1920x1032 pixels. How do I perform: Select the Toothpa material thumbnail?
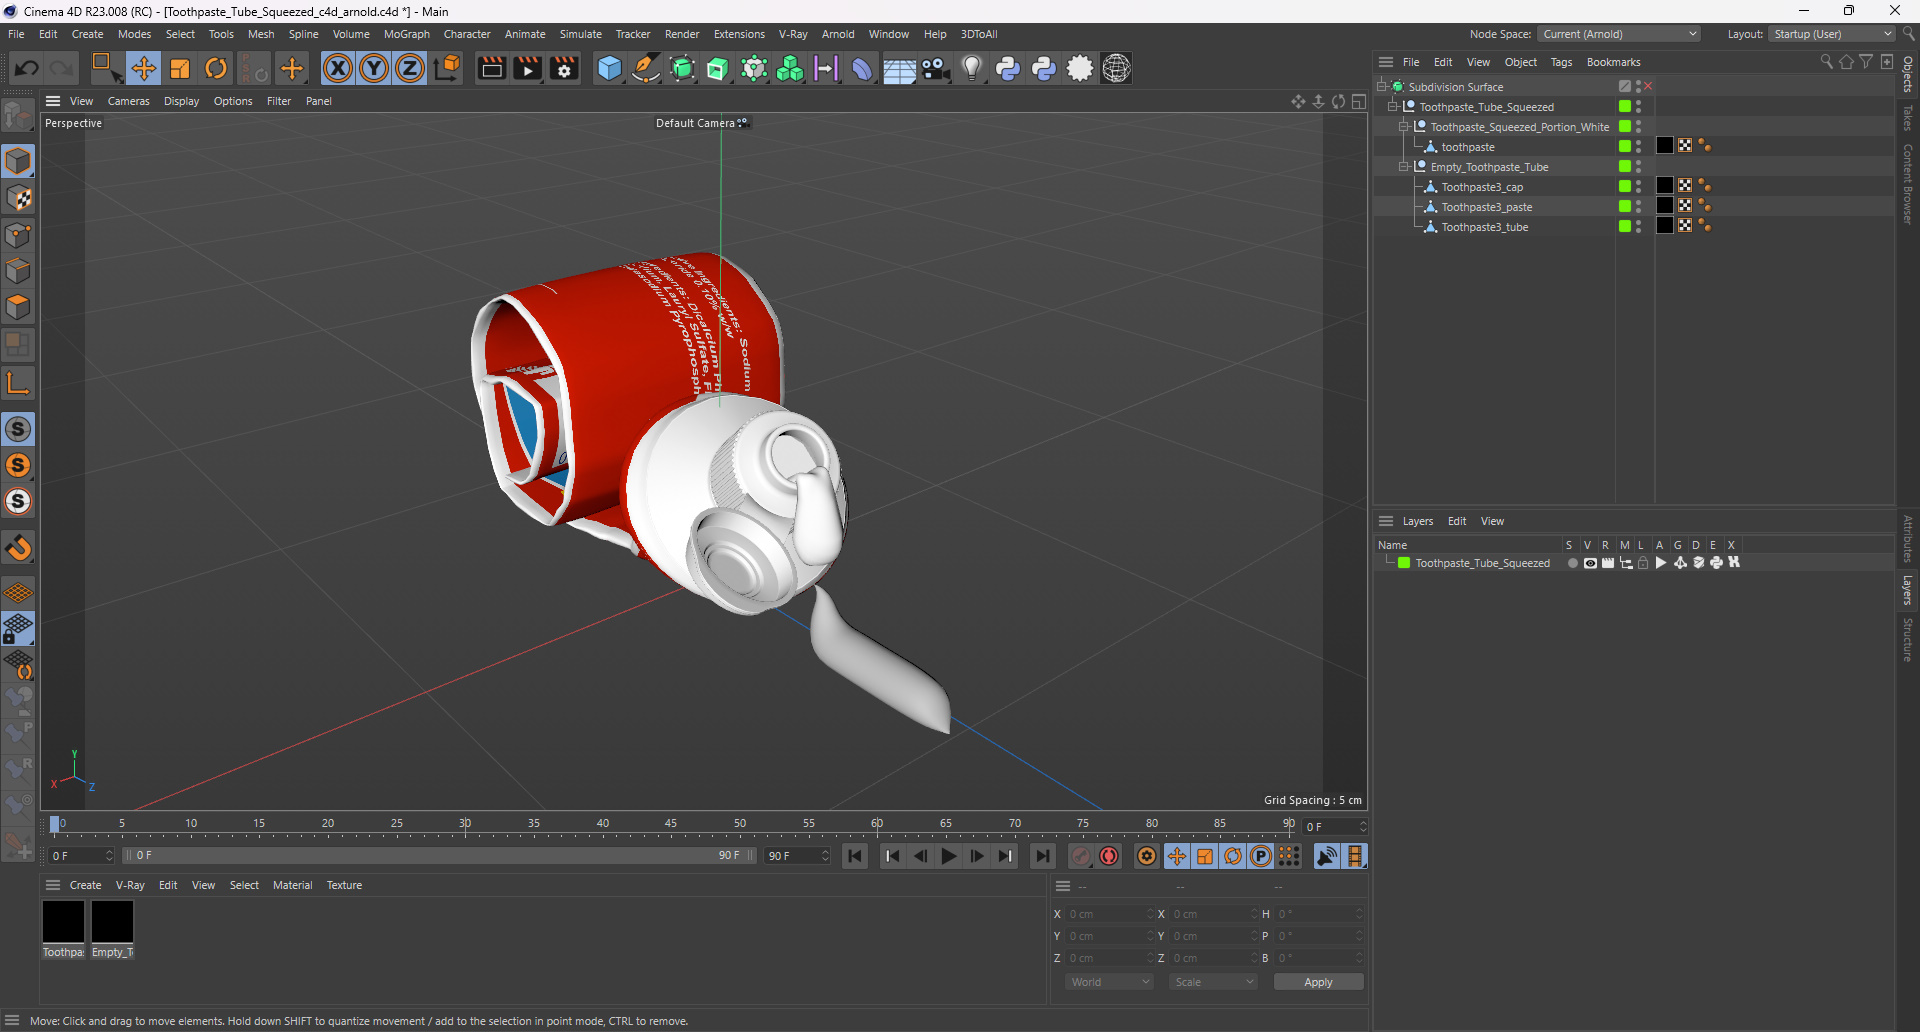(63, 921)
